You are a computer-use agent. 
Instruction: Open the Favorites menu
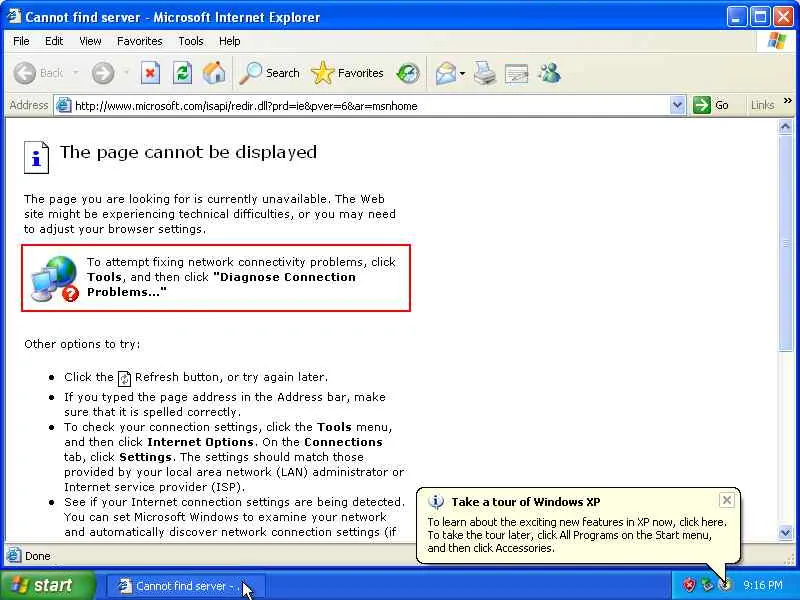[x=139, y=41]
